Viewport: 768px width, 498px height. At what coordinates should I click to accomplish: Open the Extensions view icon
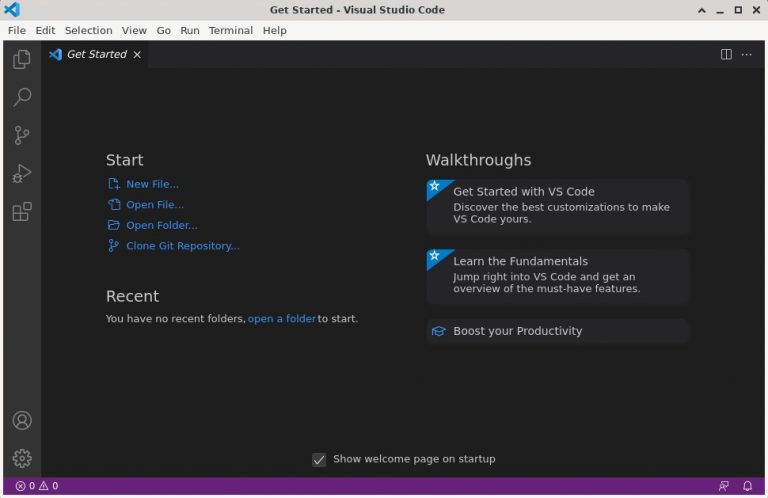[x=22, y=212]
